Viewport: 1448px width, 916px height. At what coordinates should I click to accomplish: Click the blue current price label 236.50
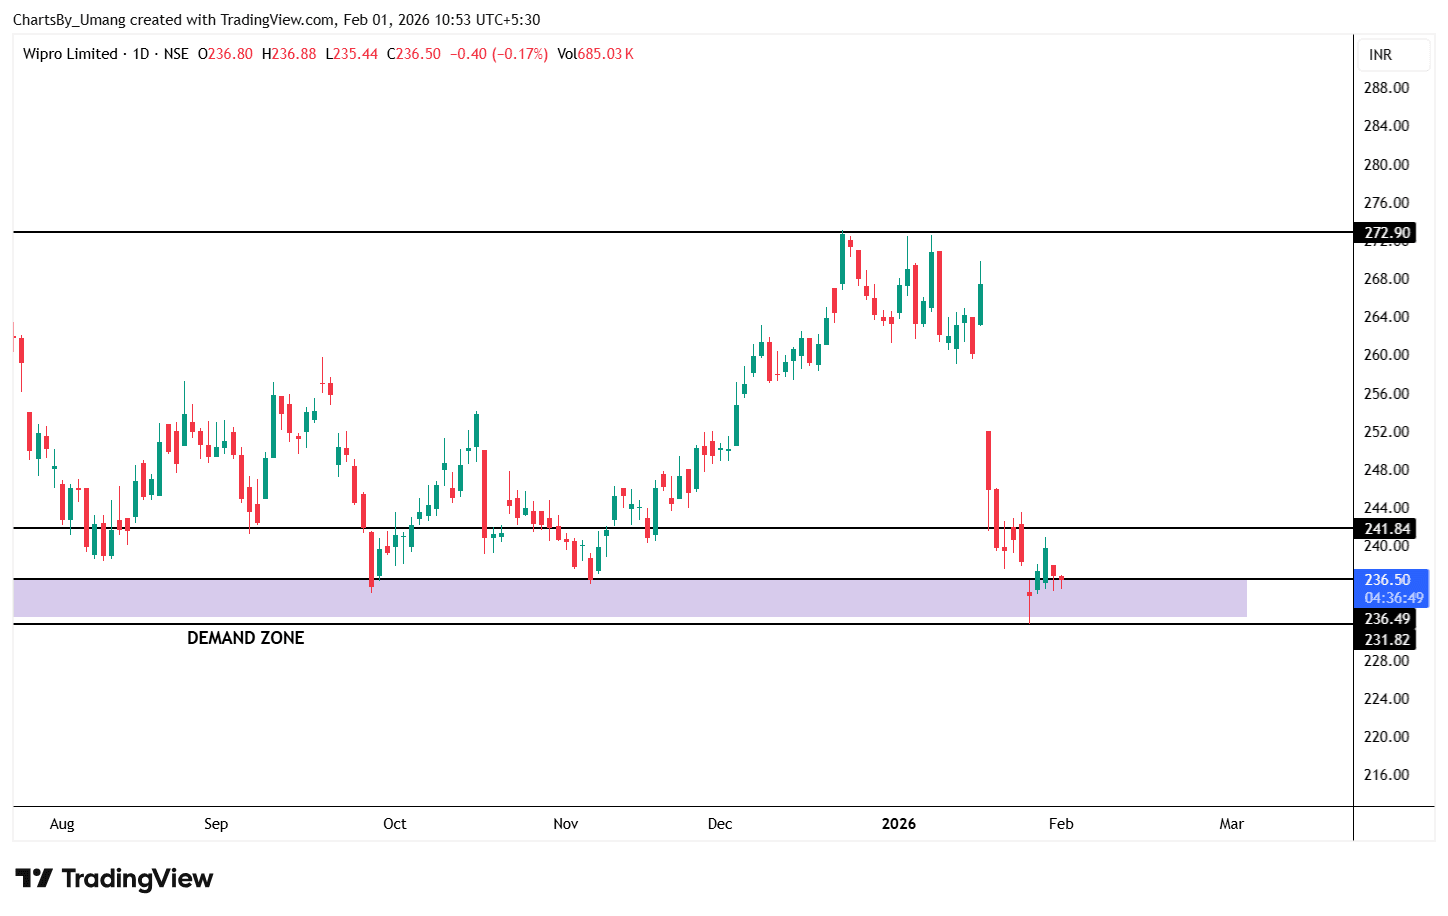coord(1387,580)
